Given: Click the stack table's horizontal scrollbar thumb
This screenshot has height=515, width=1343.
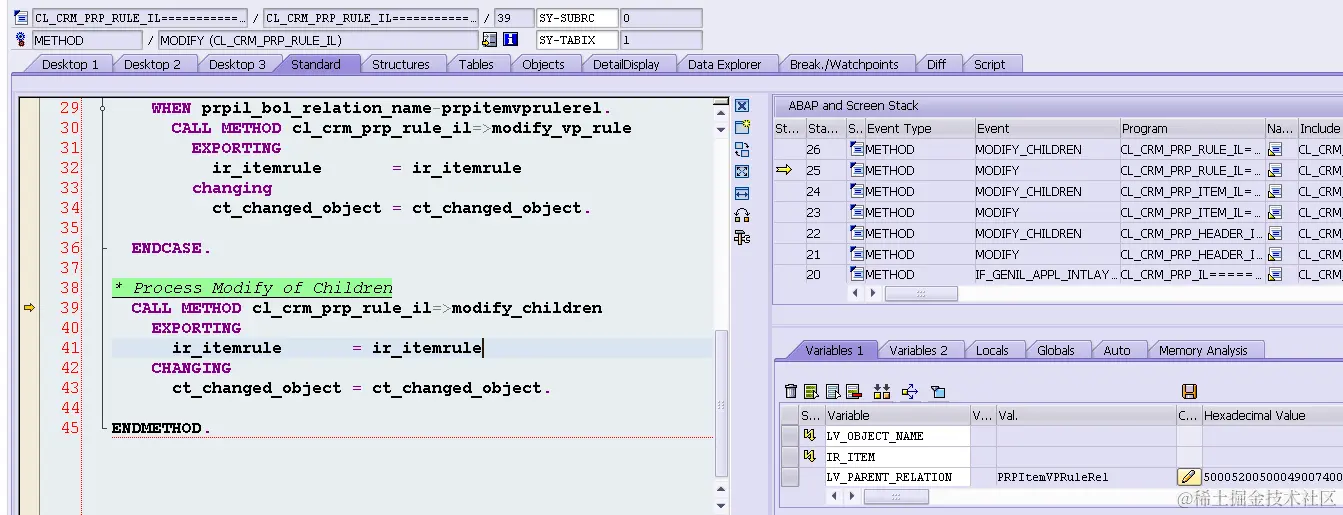Looking at the screenshot, I should coord(921,293).
